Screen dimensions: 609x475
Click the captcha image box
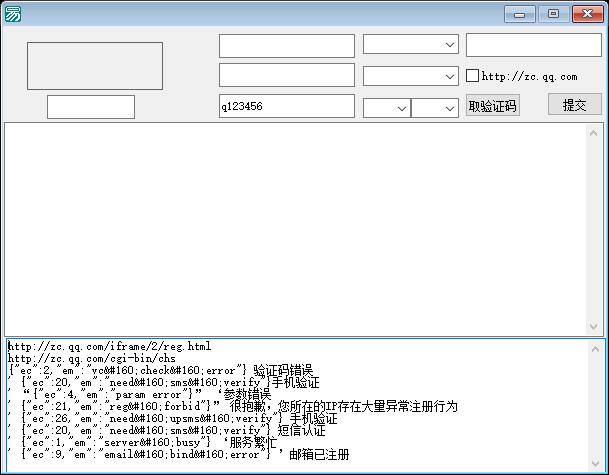click(x=95, y=66)
